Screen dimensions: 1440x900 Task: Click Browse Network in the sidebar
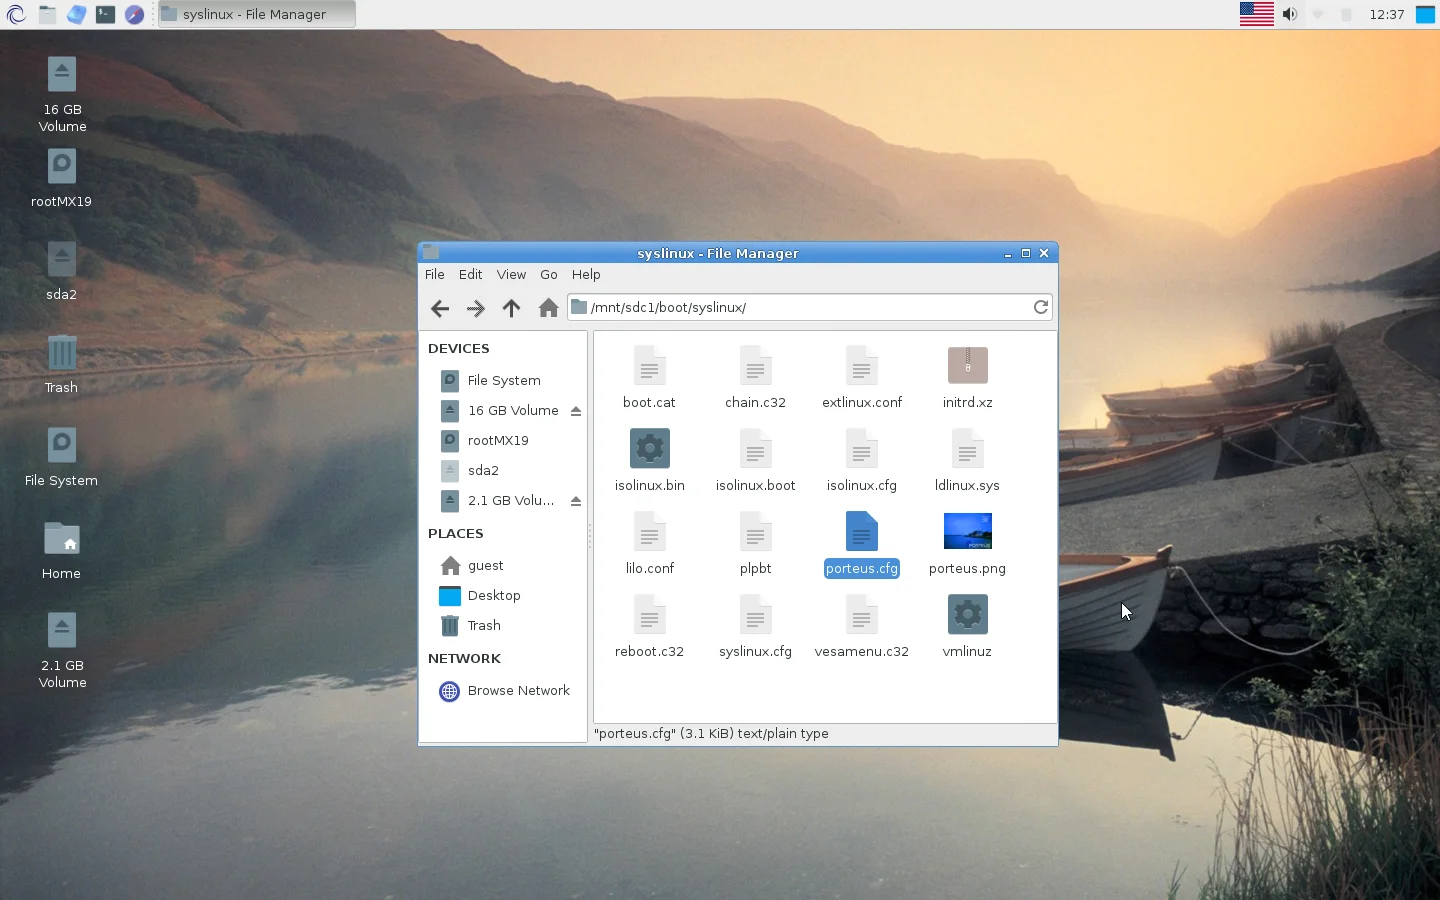pos(519,690)
